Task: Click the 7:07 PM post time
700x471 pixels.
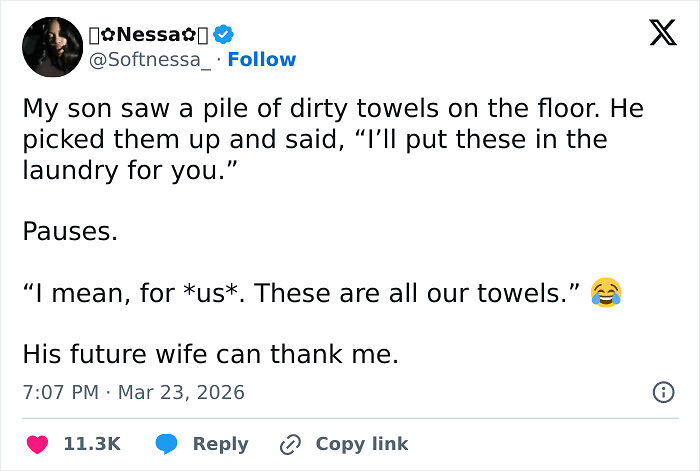Action: tap(59, 392)
